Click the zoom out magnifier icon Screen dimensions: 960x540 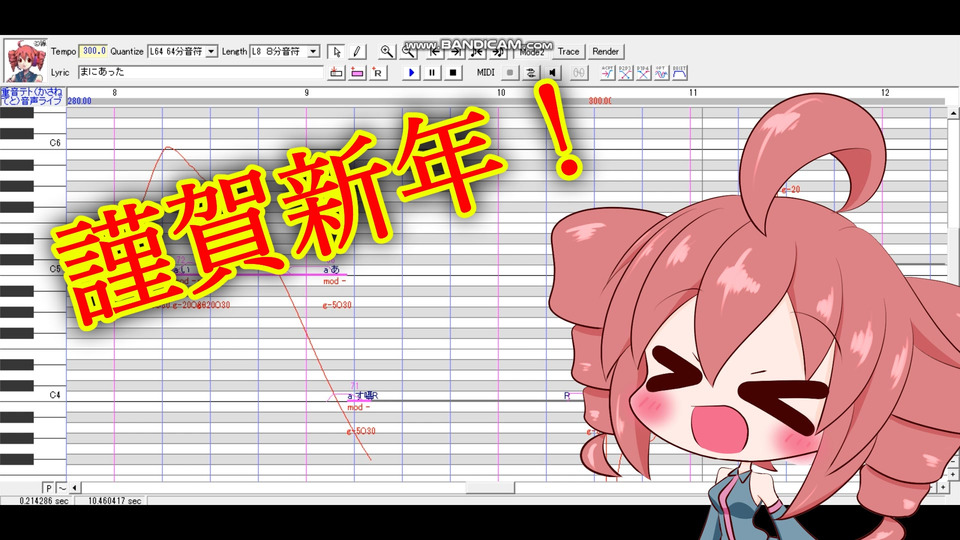408,52
